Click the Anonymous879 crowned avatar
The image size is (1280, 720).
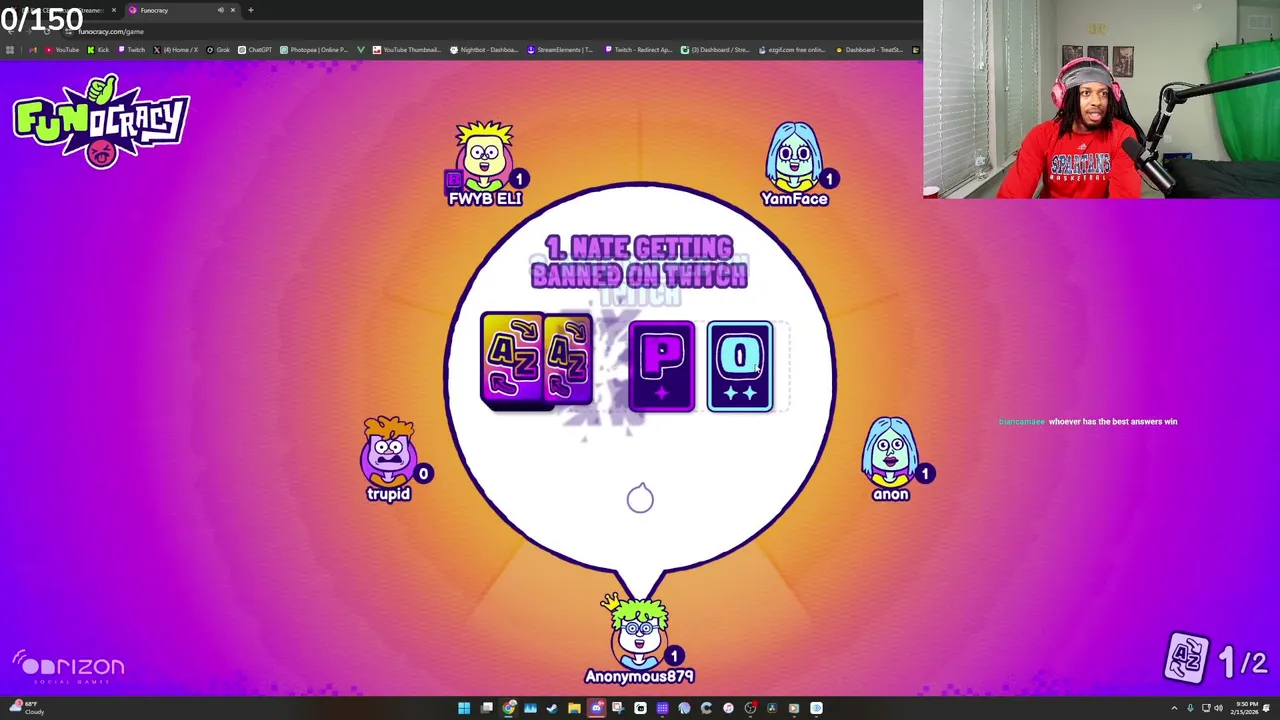pos(639,631)
